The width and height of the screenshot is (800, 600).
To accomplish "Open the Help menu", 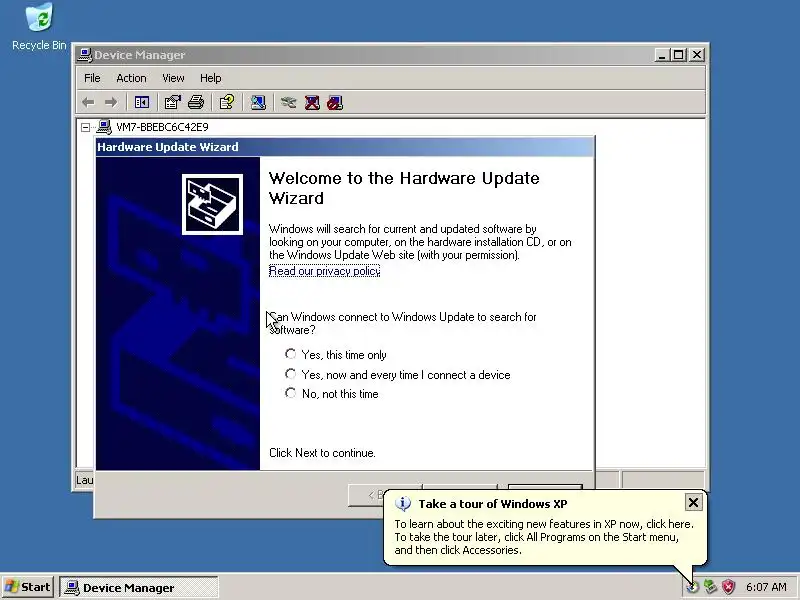I will [210, 78].
